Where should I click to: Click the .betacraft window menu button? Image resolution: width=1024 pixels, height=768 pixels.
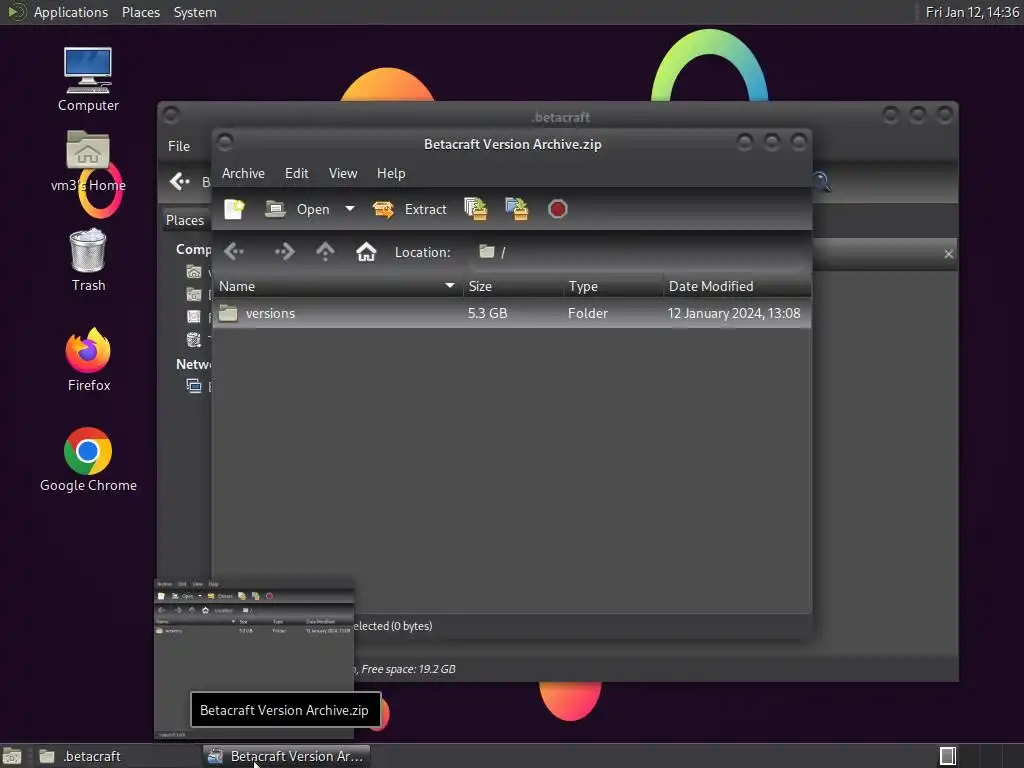(171, 116)
